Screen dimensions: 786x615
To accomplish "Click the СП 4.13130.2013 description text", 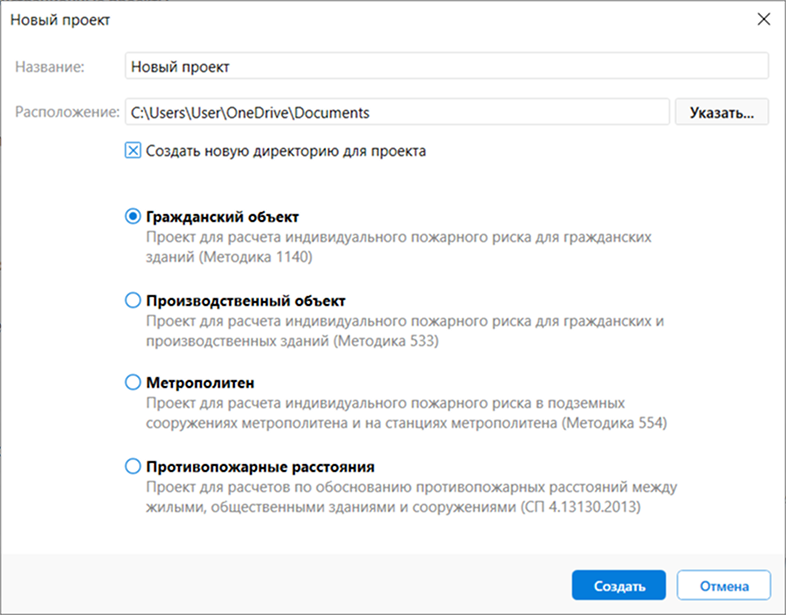I will 412,497.
